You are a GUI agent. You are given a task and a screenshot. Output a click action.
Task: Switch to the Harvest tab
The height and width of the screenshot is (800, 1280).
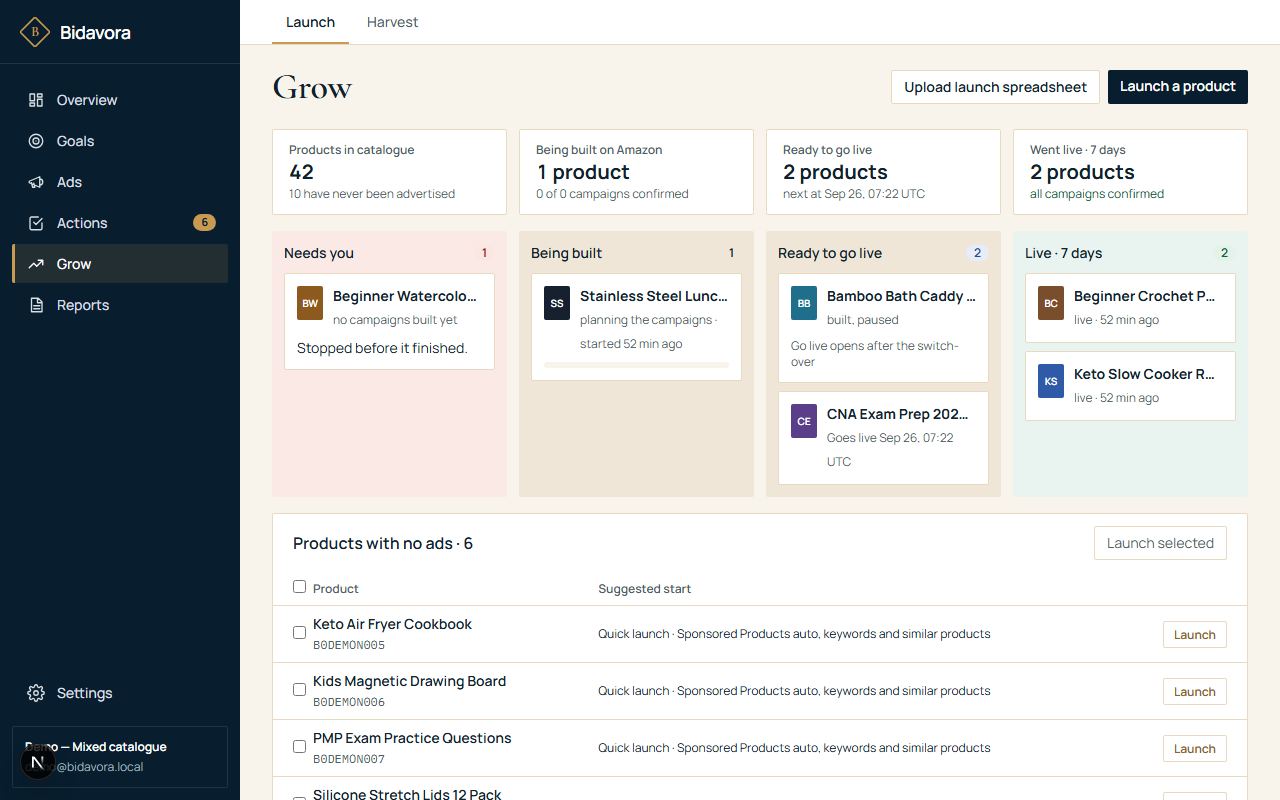[392, 22]
